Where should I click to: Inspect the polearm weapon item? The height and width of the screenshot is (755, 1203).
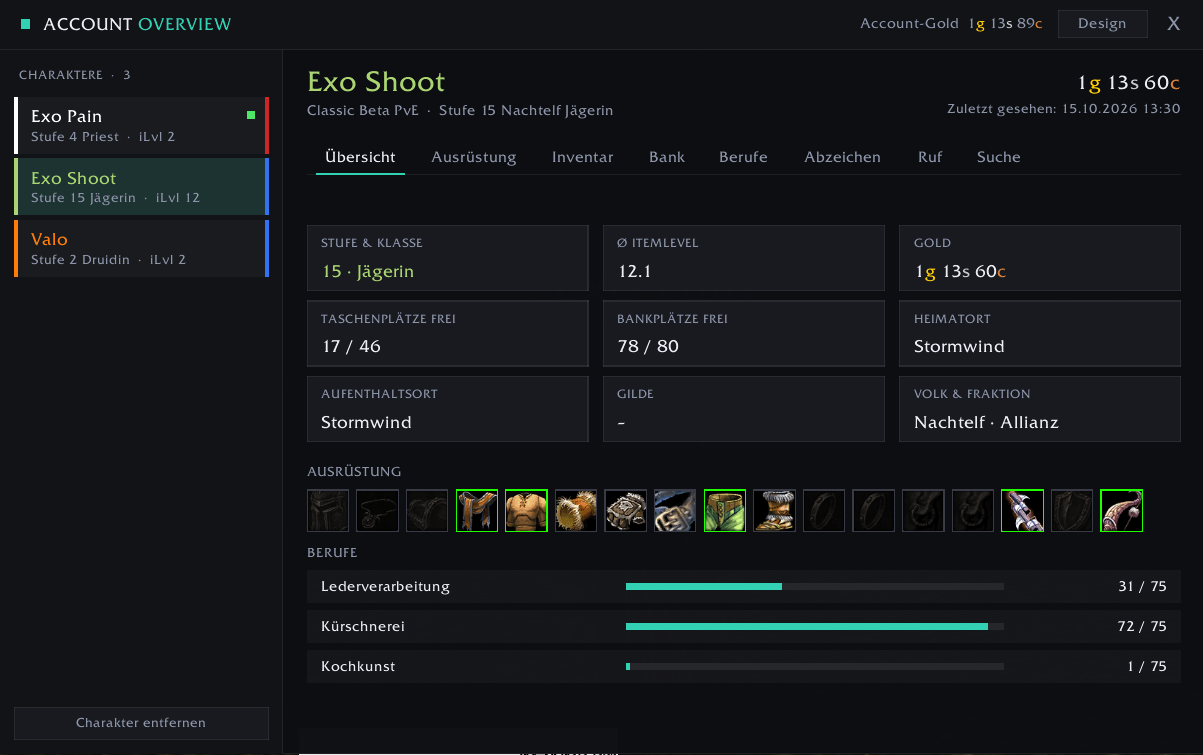[x=1022, y=510]
